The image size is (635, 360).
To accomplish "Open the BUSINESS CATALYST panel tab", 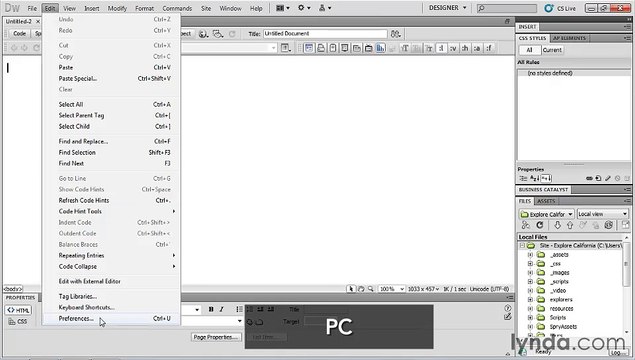I will (543, 190).
